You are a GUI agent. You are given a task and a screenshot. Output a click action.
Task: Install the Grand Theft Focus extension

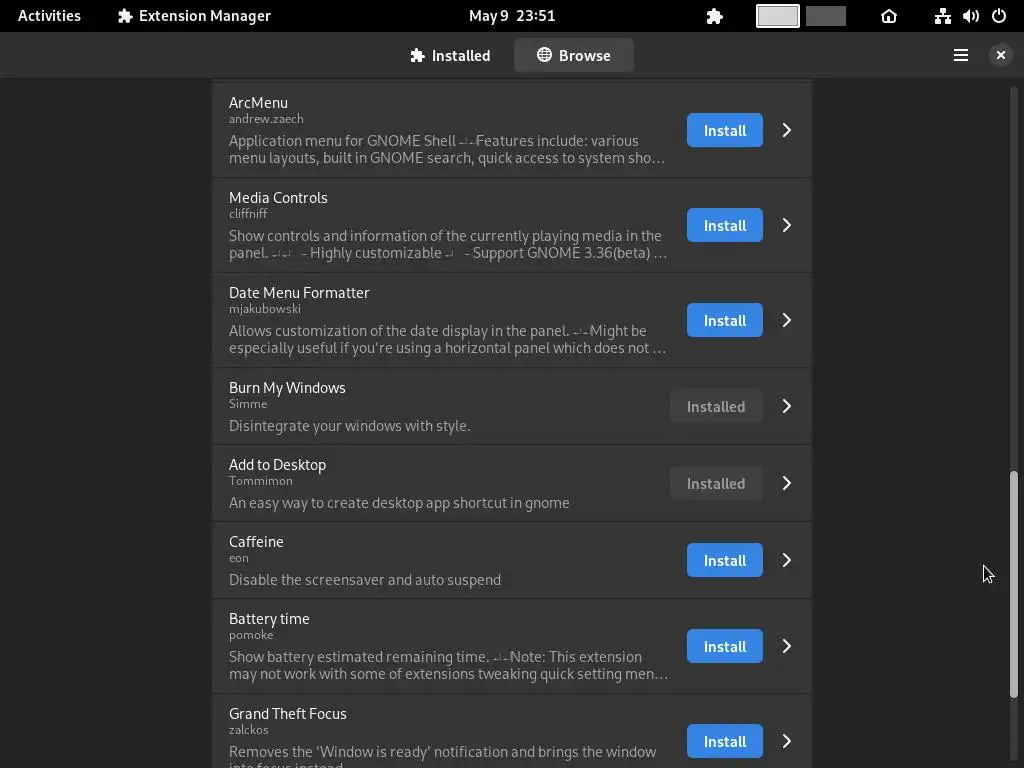click(x=724, y=741)
